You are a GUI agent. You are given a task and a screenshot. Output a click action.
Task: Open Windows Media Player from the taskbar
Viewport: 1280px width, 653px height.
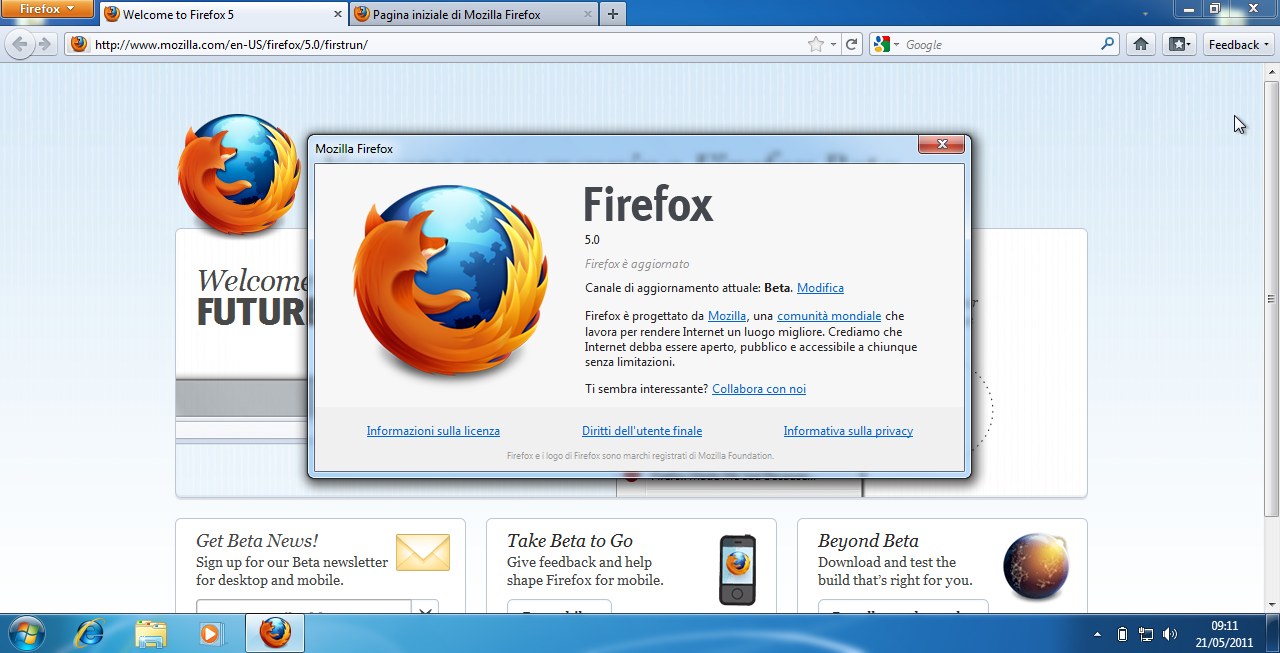pos(211,634)
